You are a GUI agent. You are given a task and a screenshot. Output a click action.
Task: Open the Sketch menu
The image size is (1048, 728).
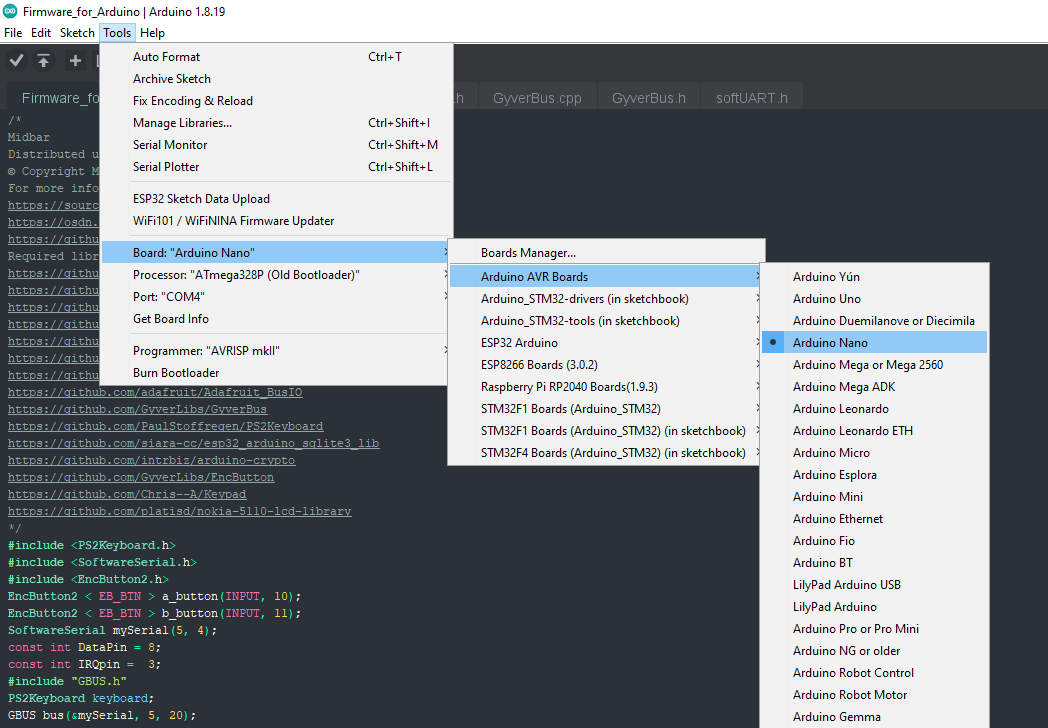click(x=77, y=33)
